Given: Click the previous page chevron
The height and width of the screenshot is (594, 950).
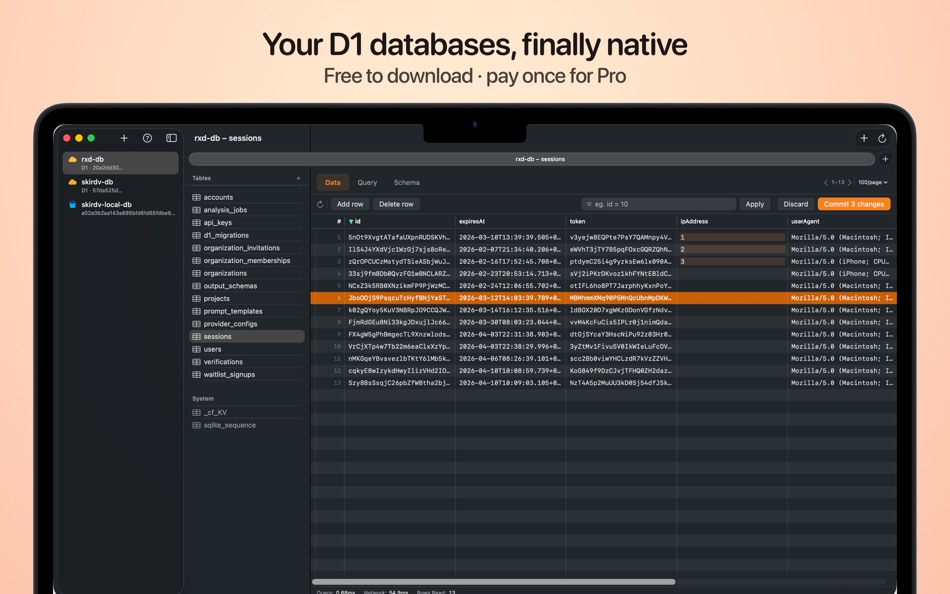Looking at the screenshot, I should coord(827,182).
